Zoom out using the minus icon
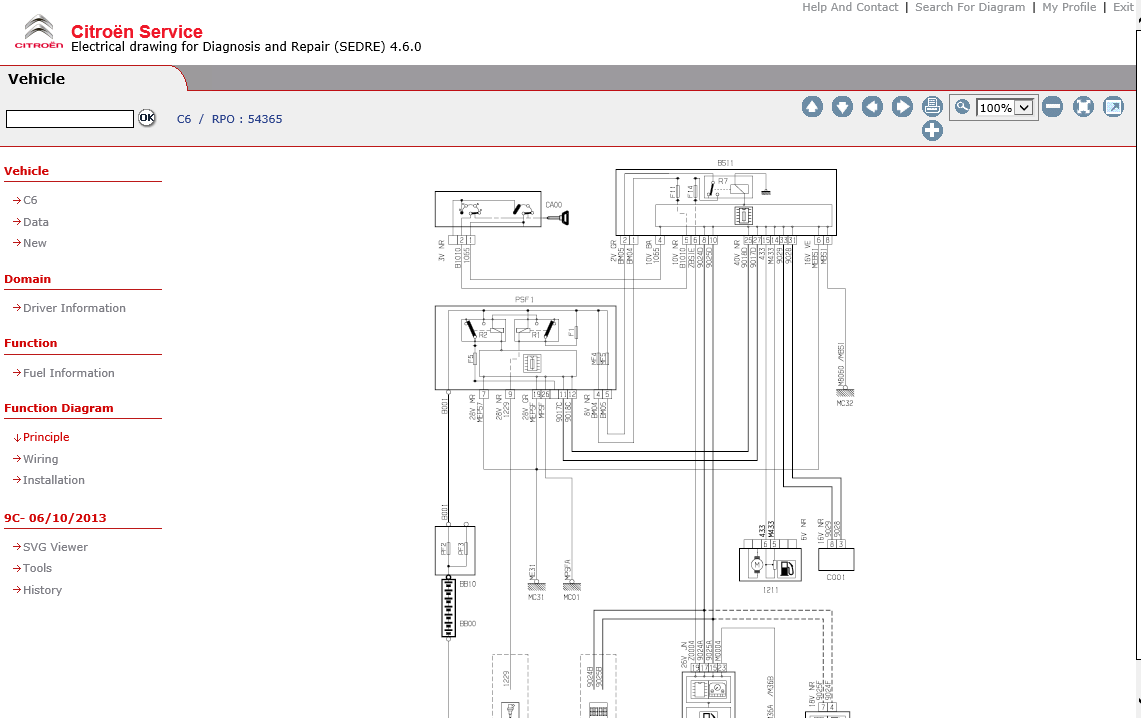1141x718 pixels. (1052, 107)
